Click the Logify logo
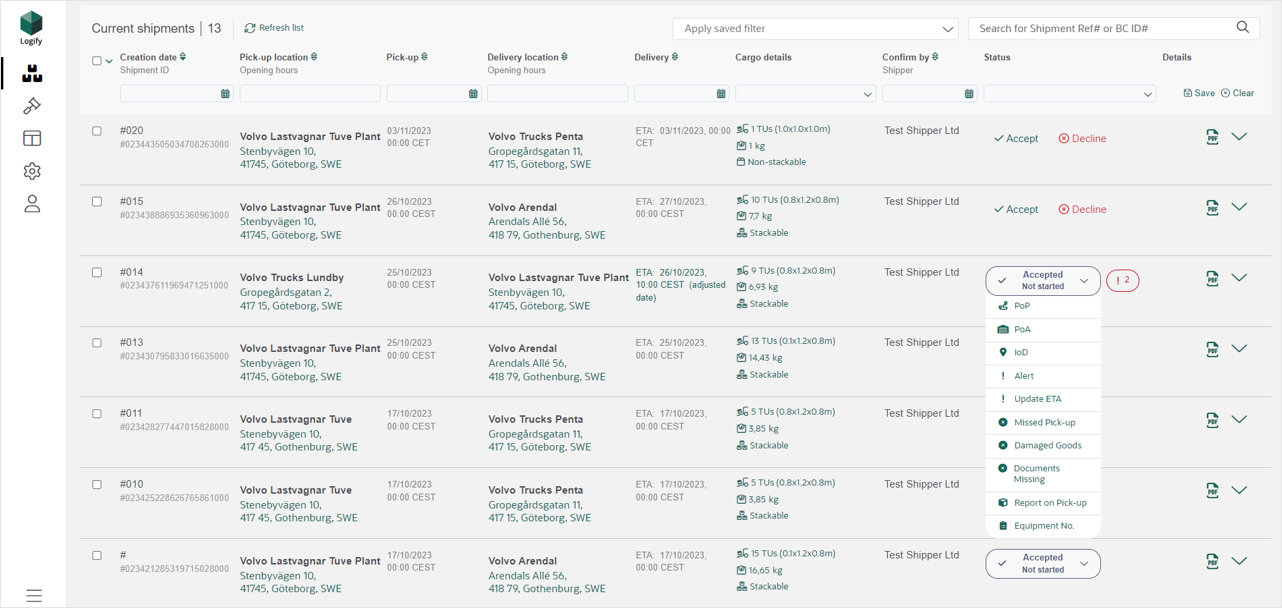This screenshot has height=608, width=1282. [32, 27]
